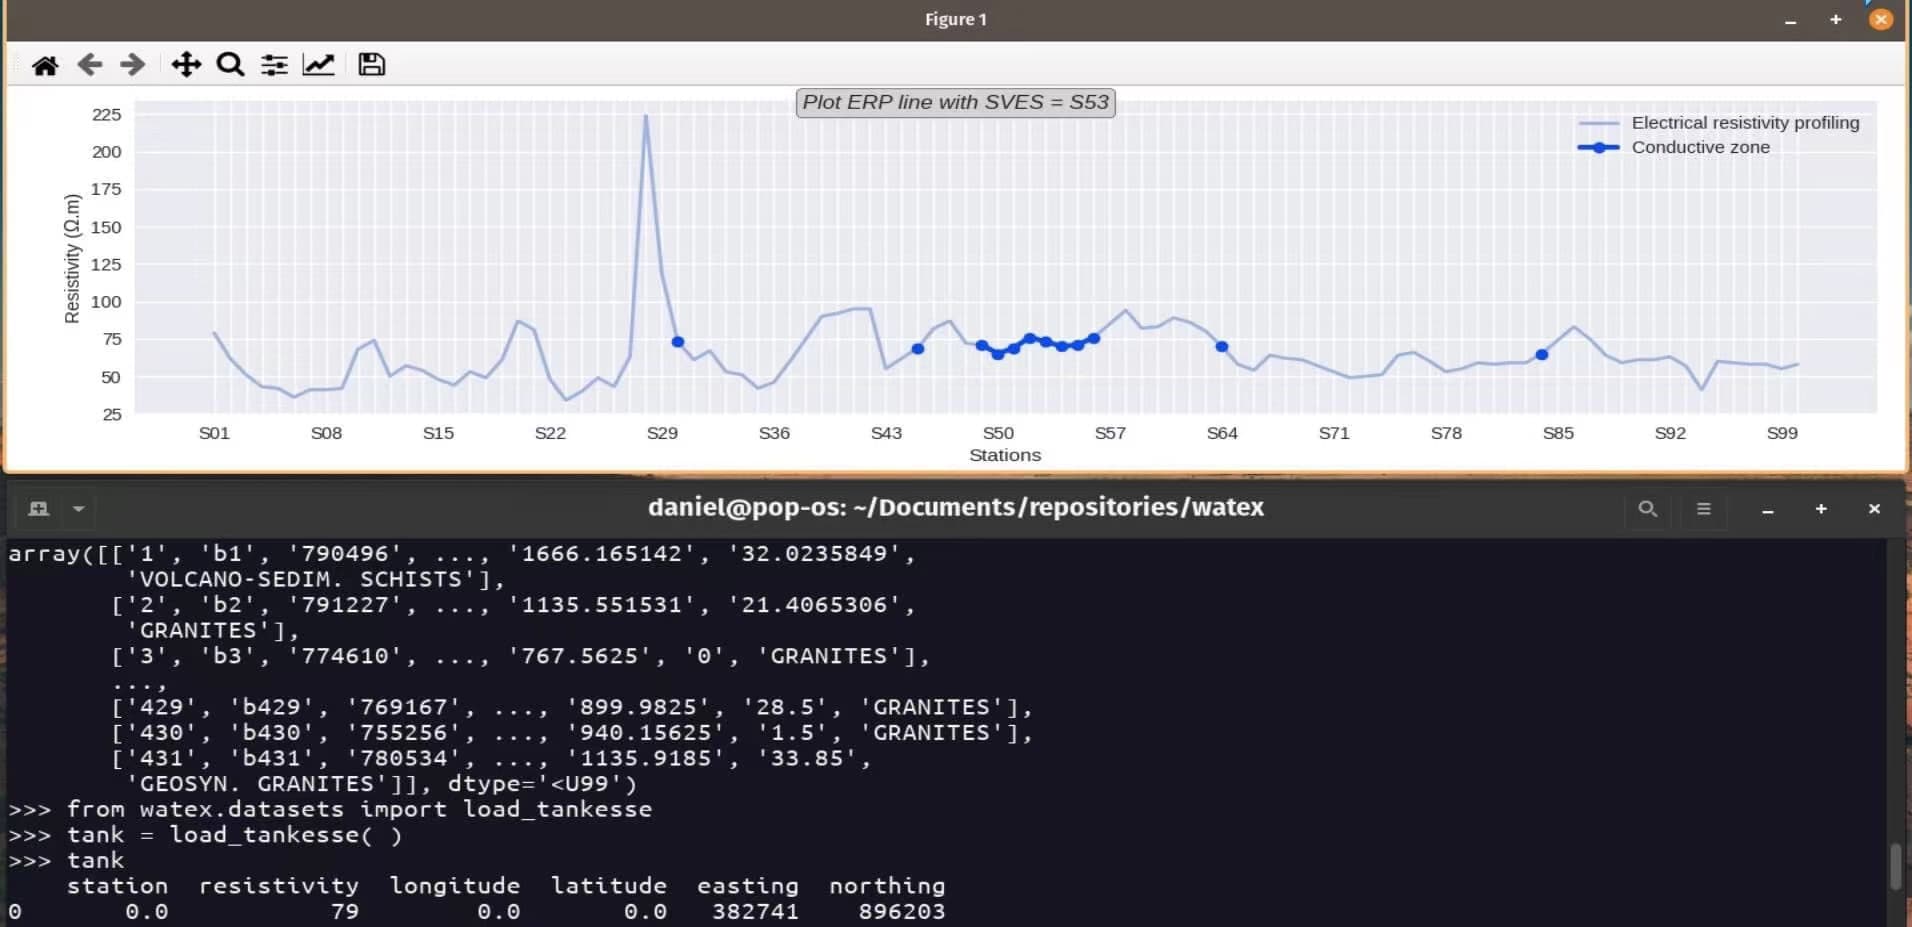Go back to the previous plot view

(x=89, y=63)
